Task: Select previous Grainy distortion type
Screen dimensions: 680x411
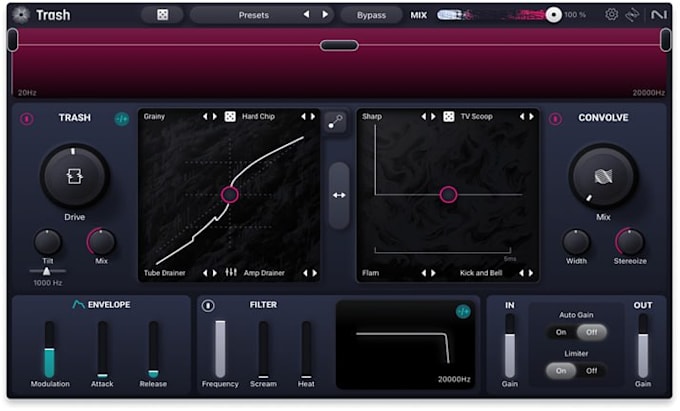Action: pos(205,116)
